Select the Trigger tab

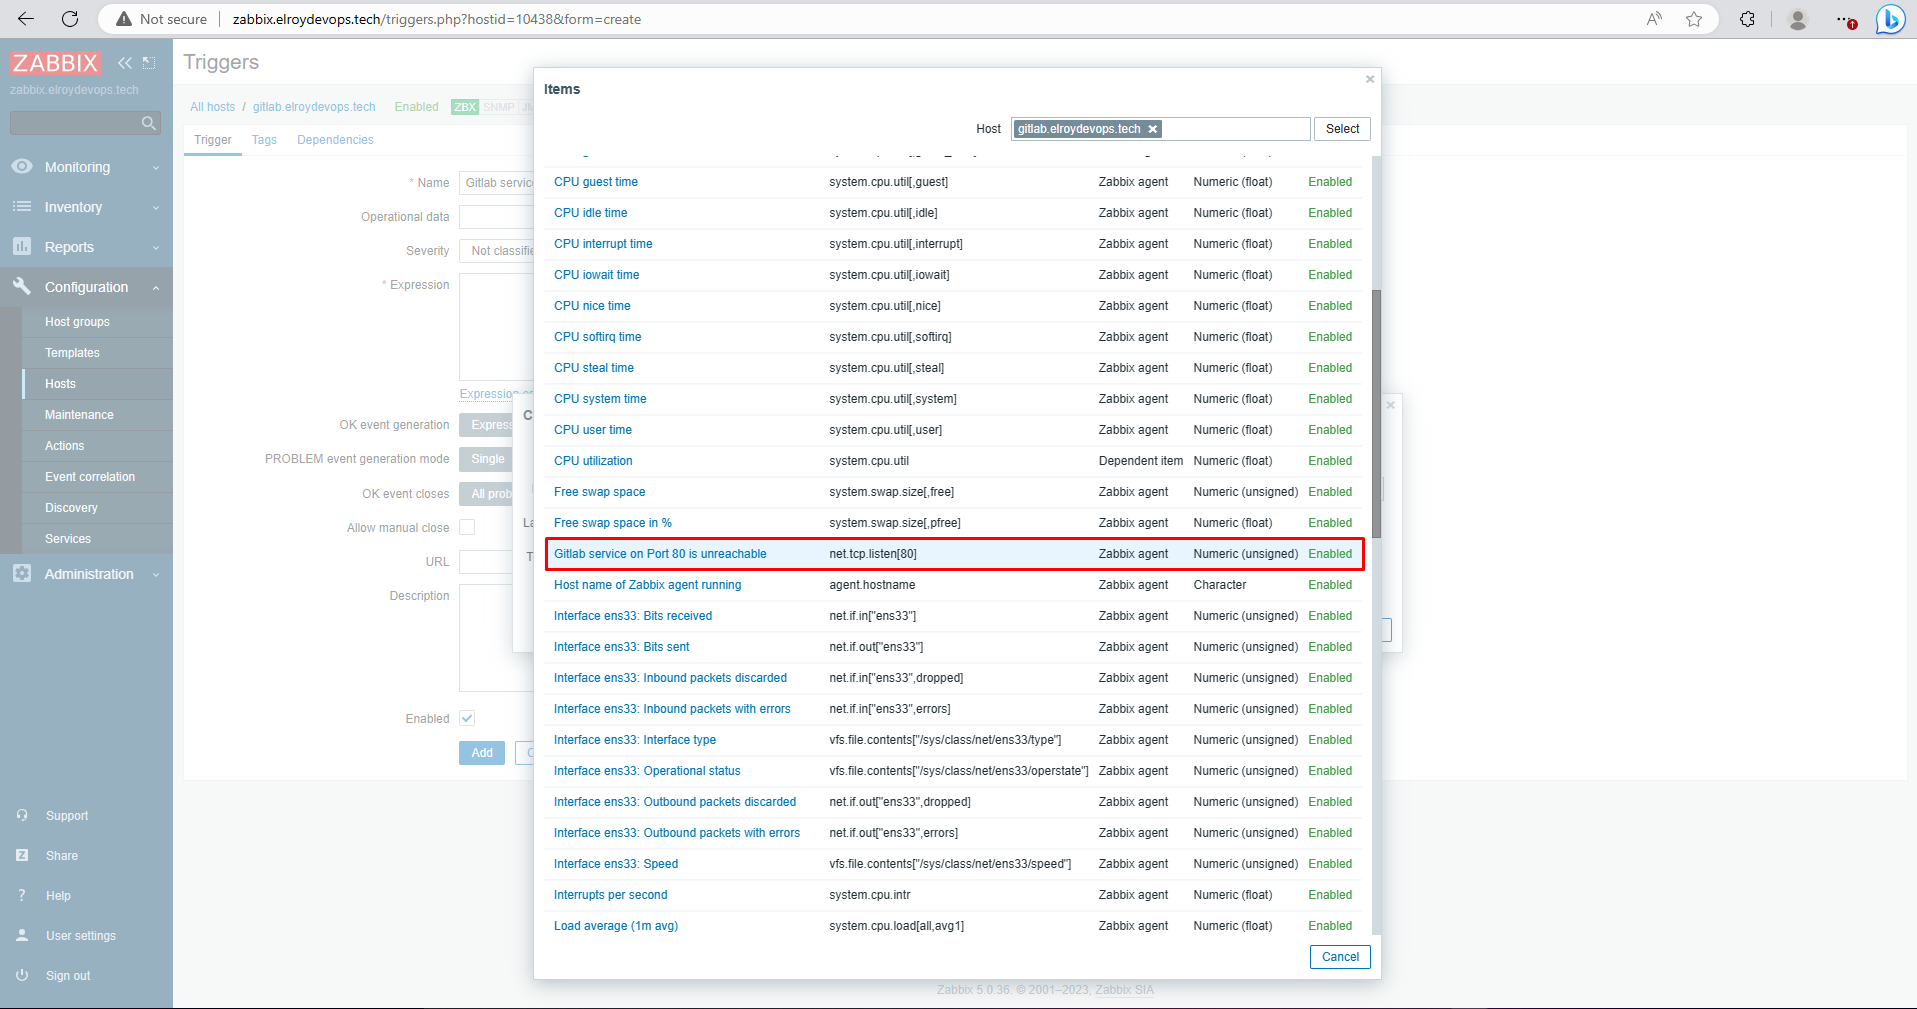[x=213, y=140]
